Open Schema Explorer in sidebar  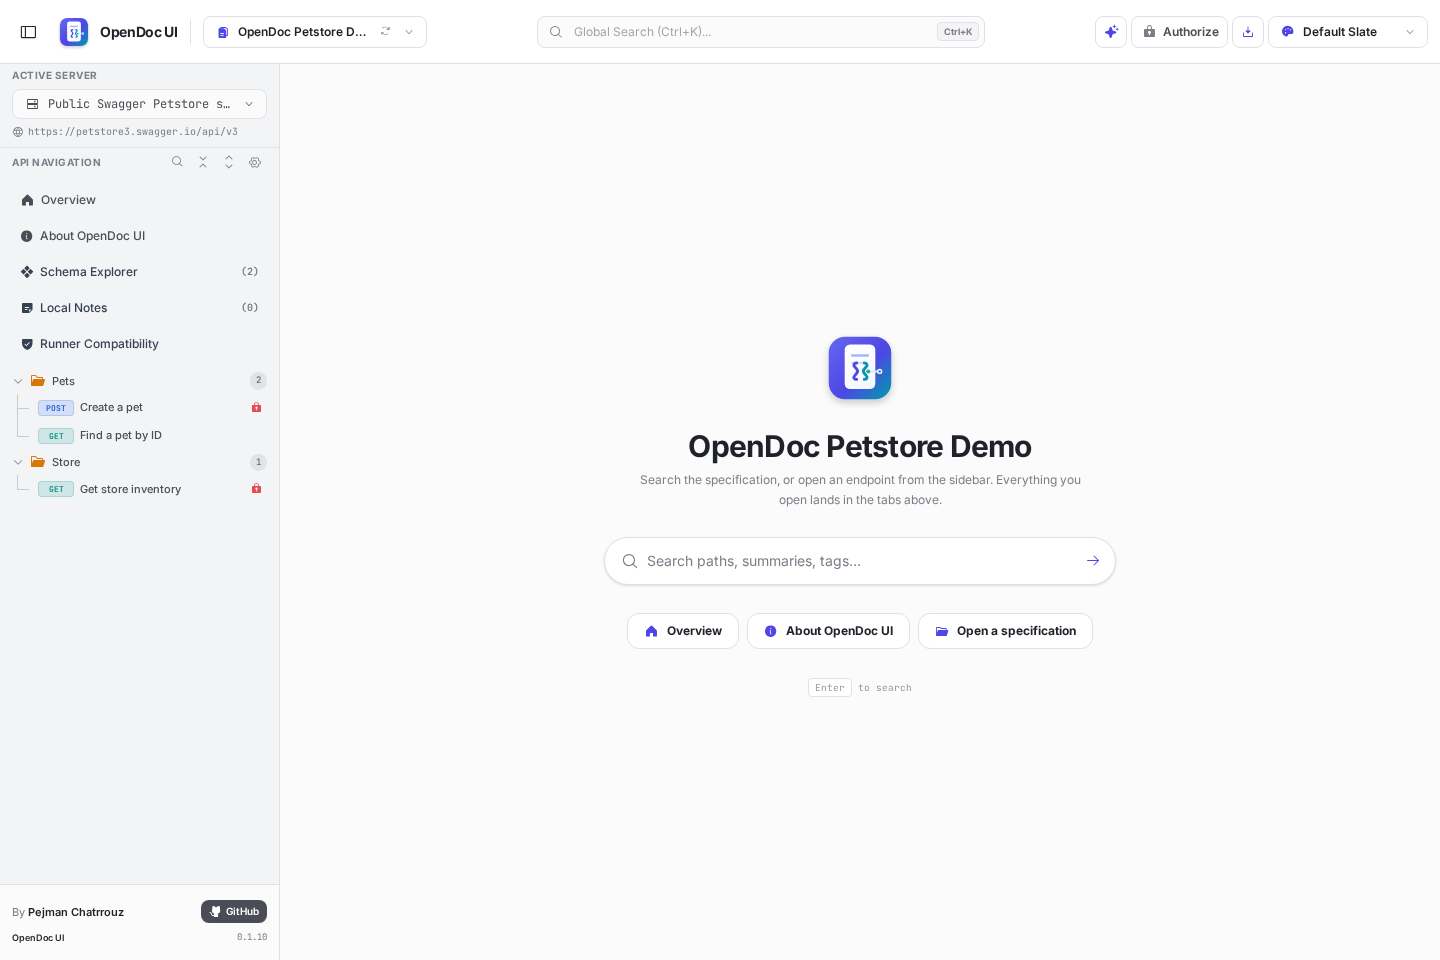click(x=139, y=272)
